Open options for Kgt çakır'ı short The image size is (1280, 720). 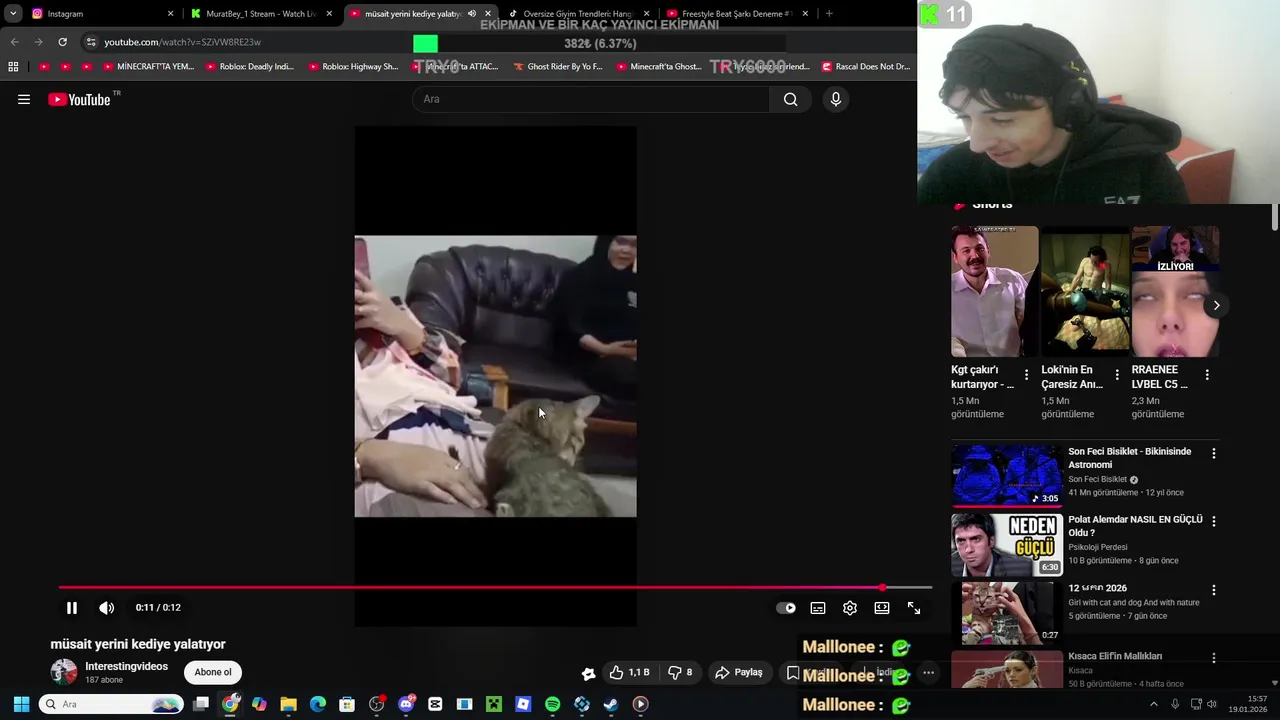(1026, 375)
